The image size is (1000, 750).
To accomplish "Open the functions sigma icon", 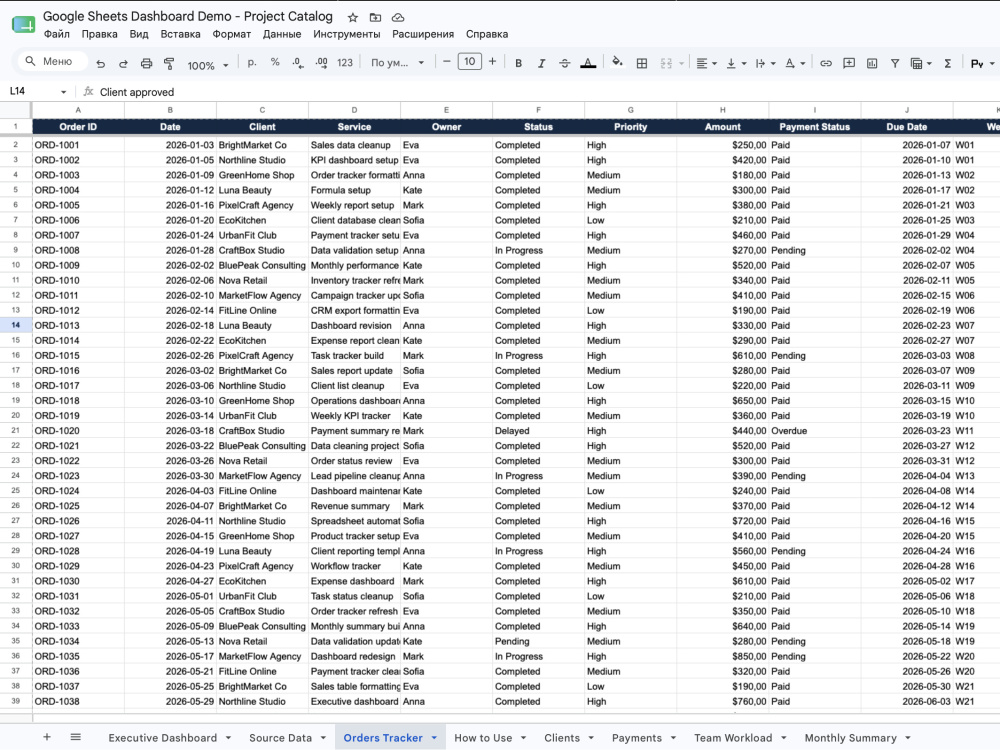I will (948, 63).
